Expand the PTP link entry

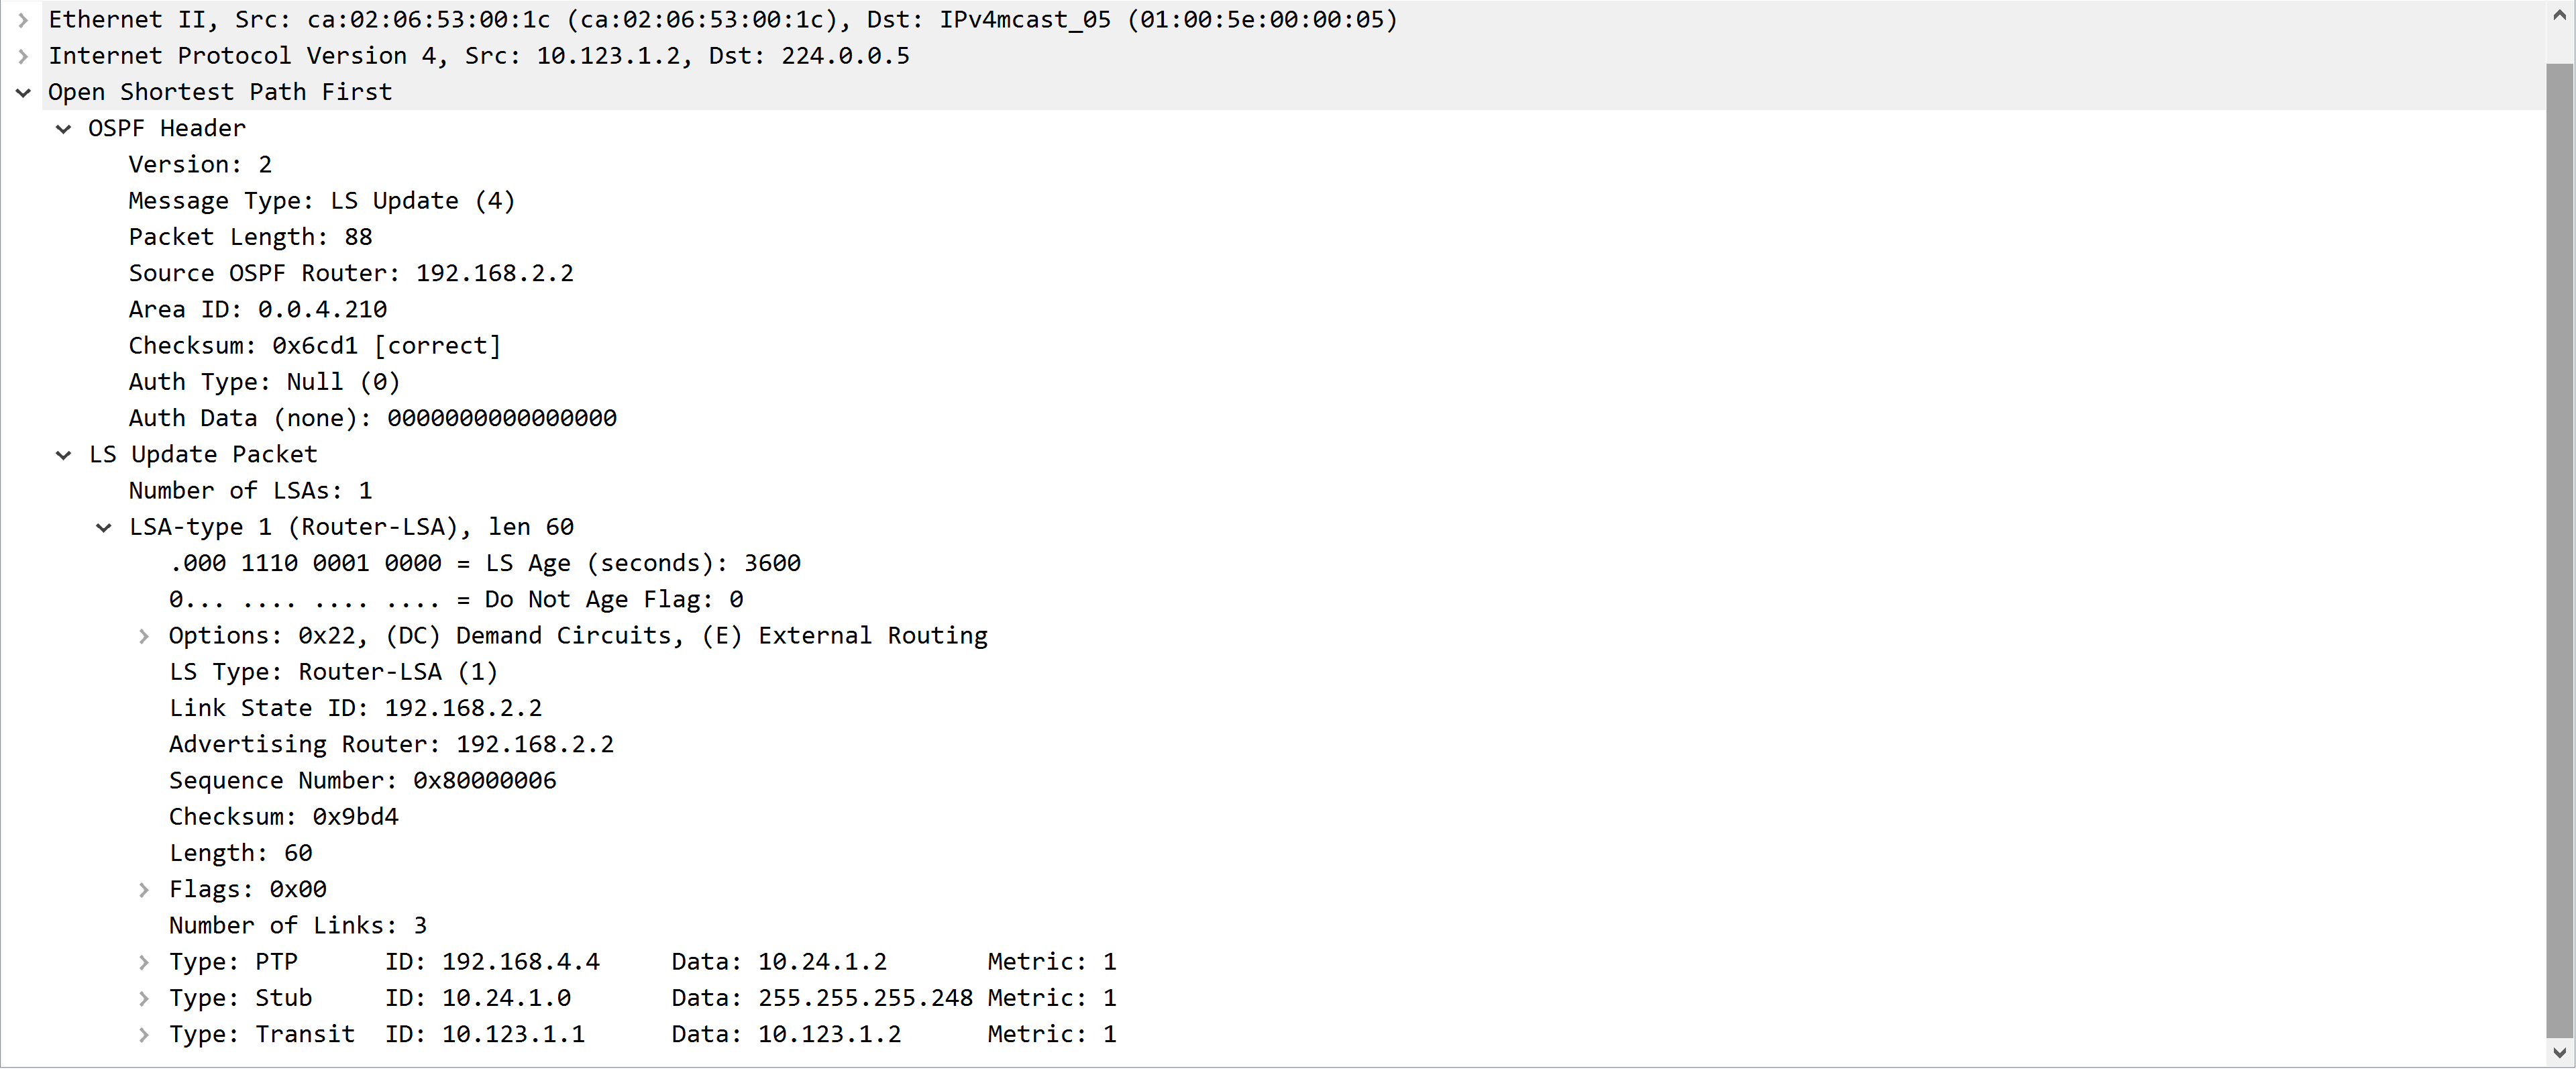[144, 962]
